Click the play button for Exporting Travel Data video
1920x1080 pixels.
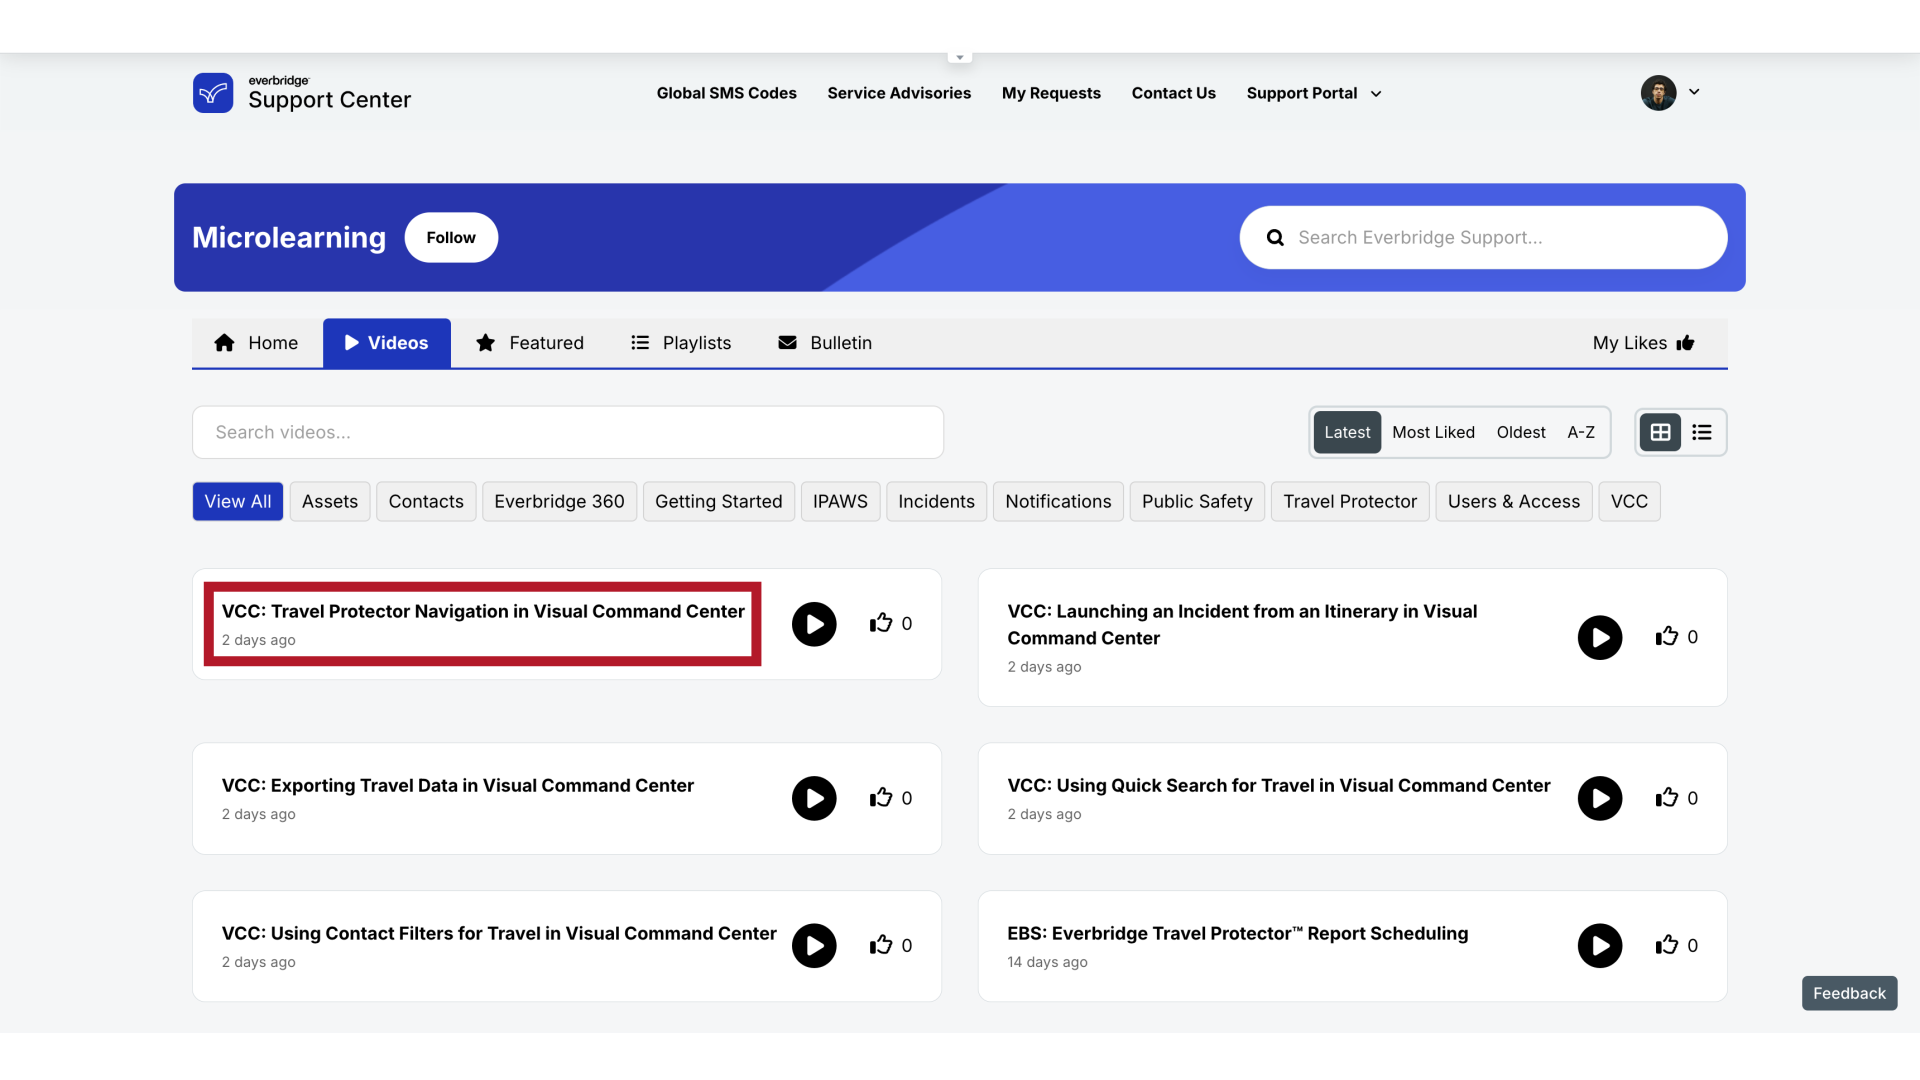[814, 798]
